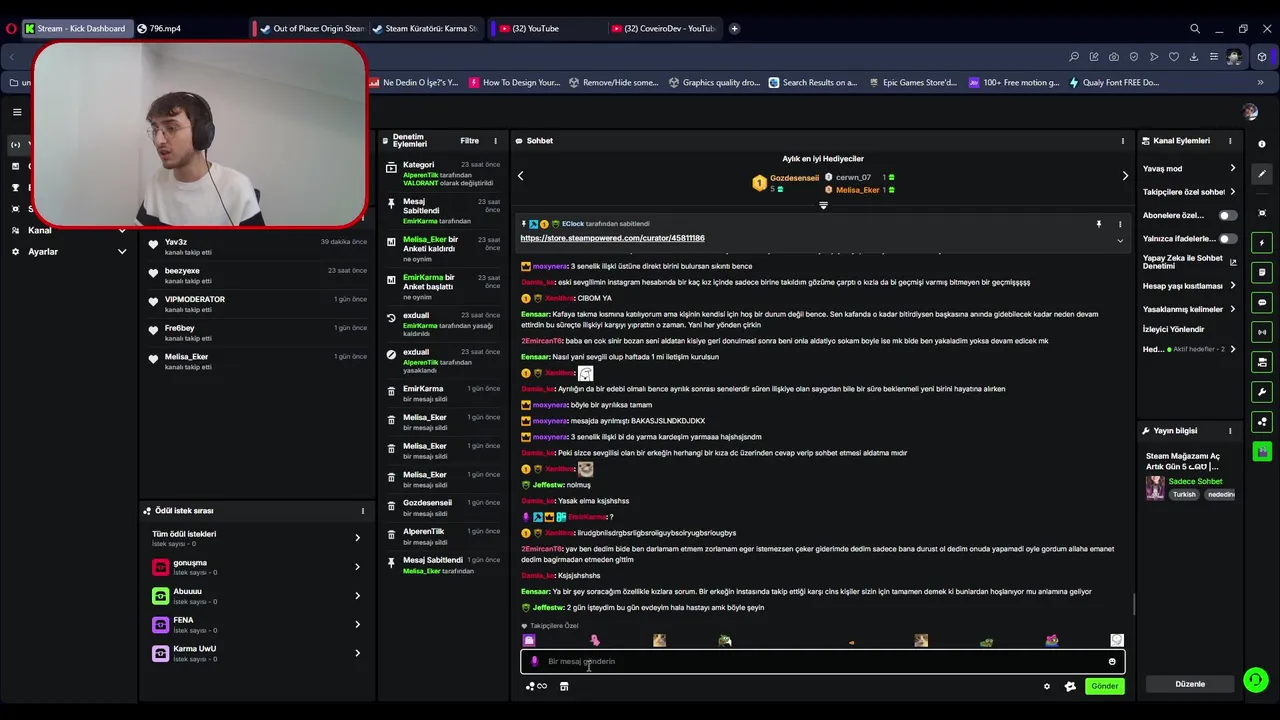This screenshot has height=720, width=1280.
Task: Open the Epic Games Store bookmark
Action: (x=913, y=83)
